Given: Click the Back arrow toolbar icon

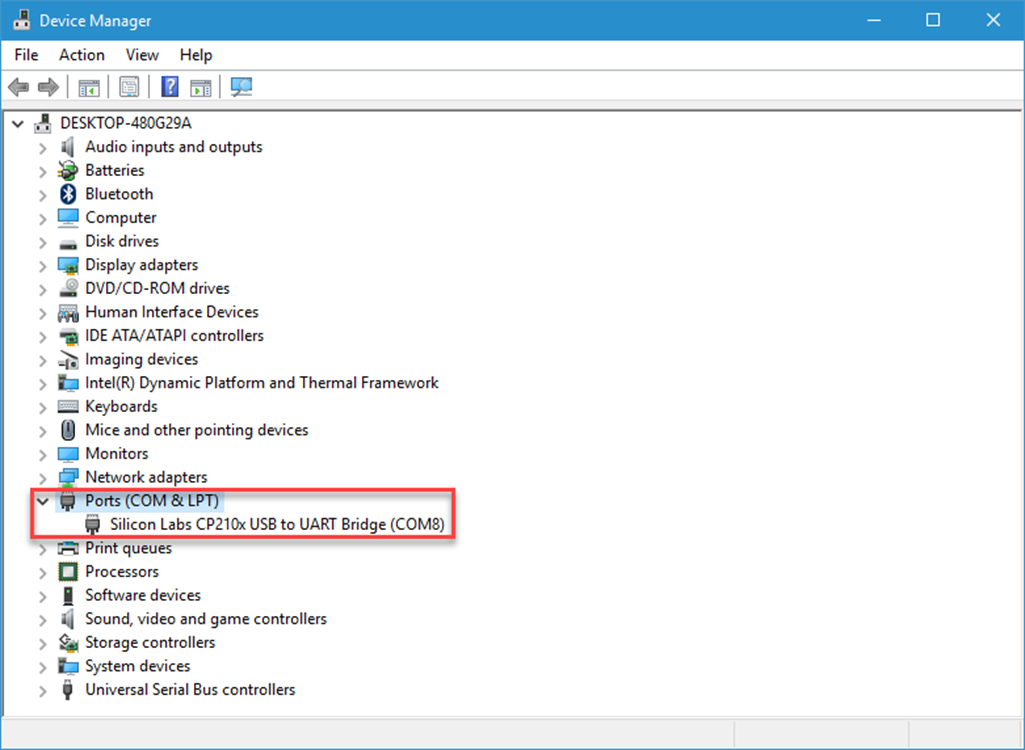Looking at the screenshot, I should 18,87.
